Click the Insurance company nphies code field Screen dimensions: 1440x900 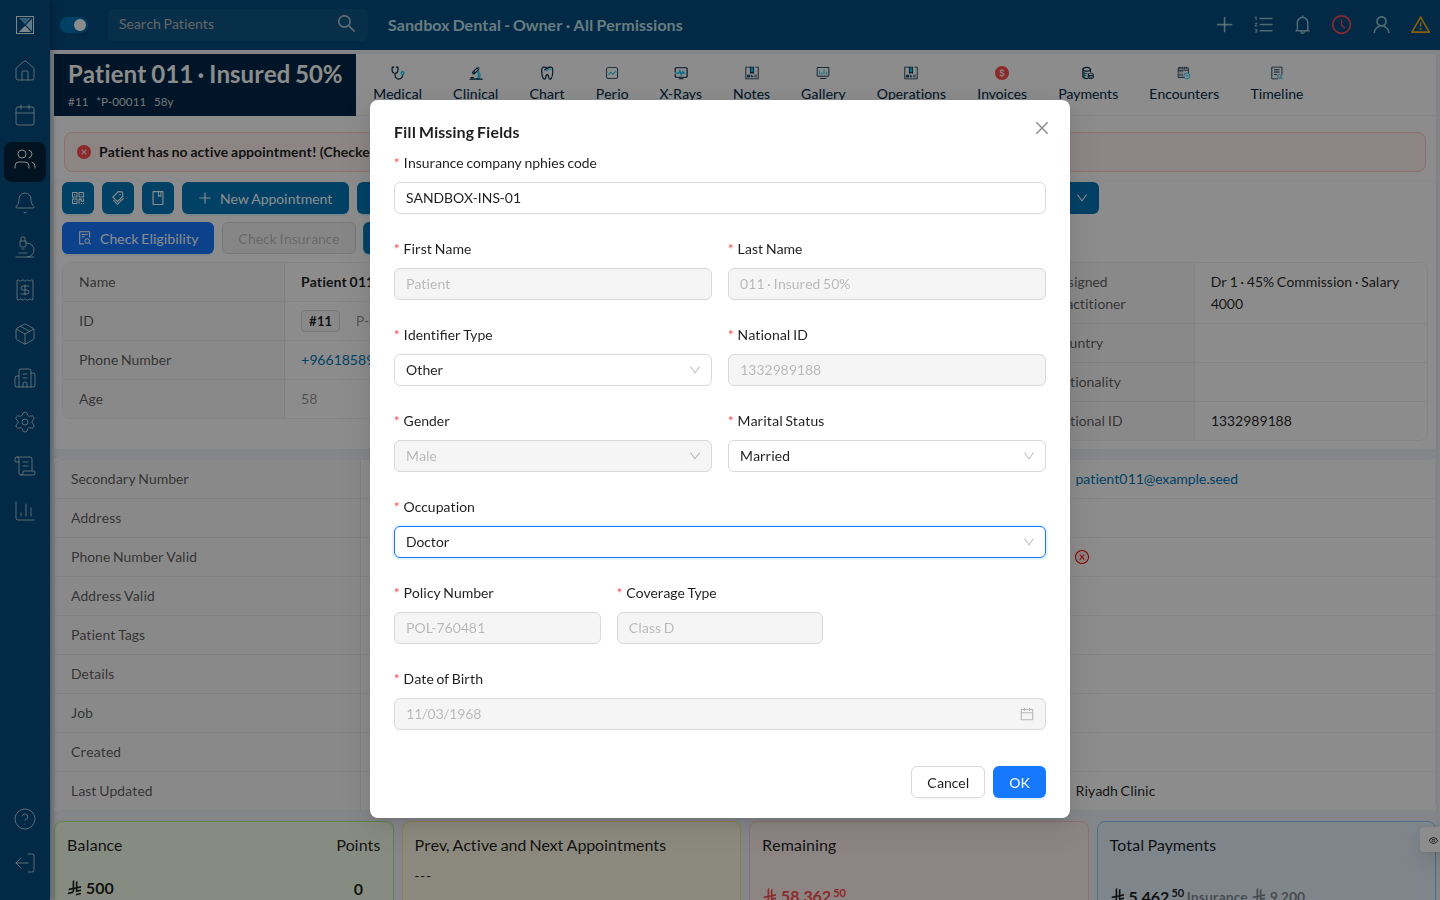tap(720, 198)
